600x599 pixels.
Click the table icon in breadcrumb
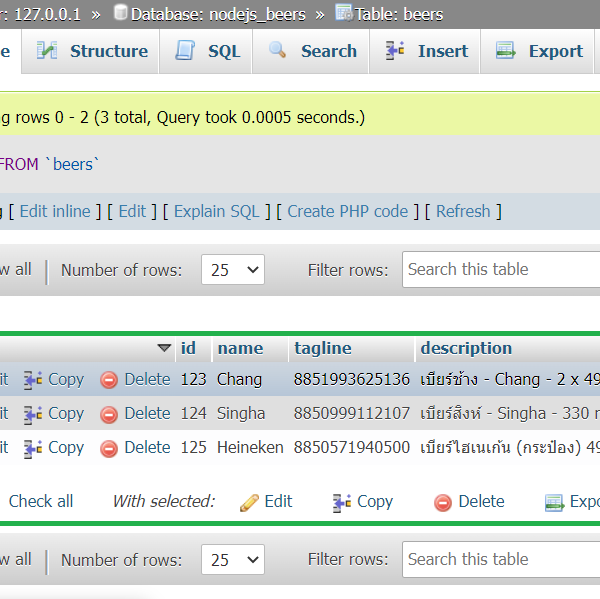pyautogui.click(x=343, y=13)
